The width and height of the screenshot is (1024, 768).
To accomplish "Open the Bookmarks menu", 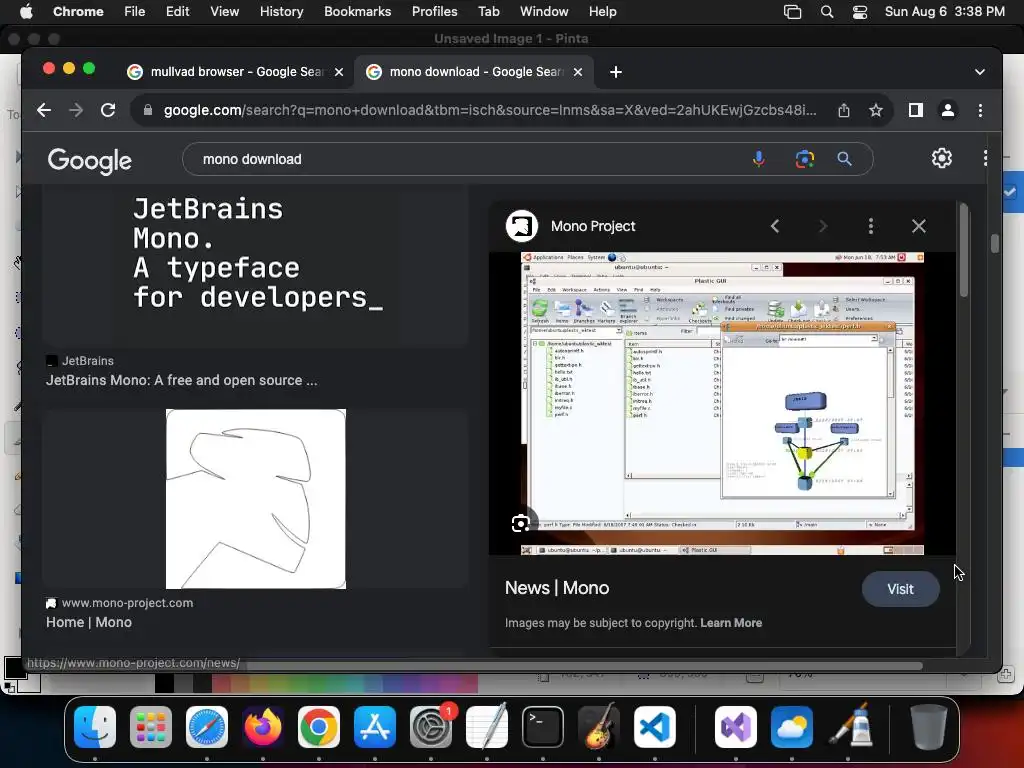I will pyautogui.click(x=358, y=12).
